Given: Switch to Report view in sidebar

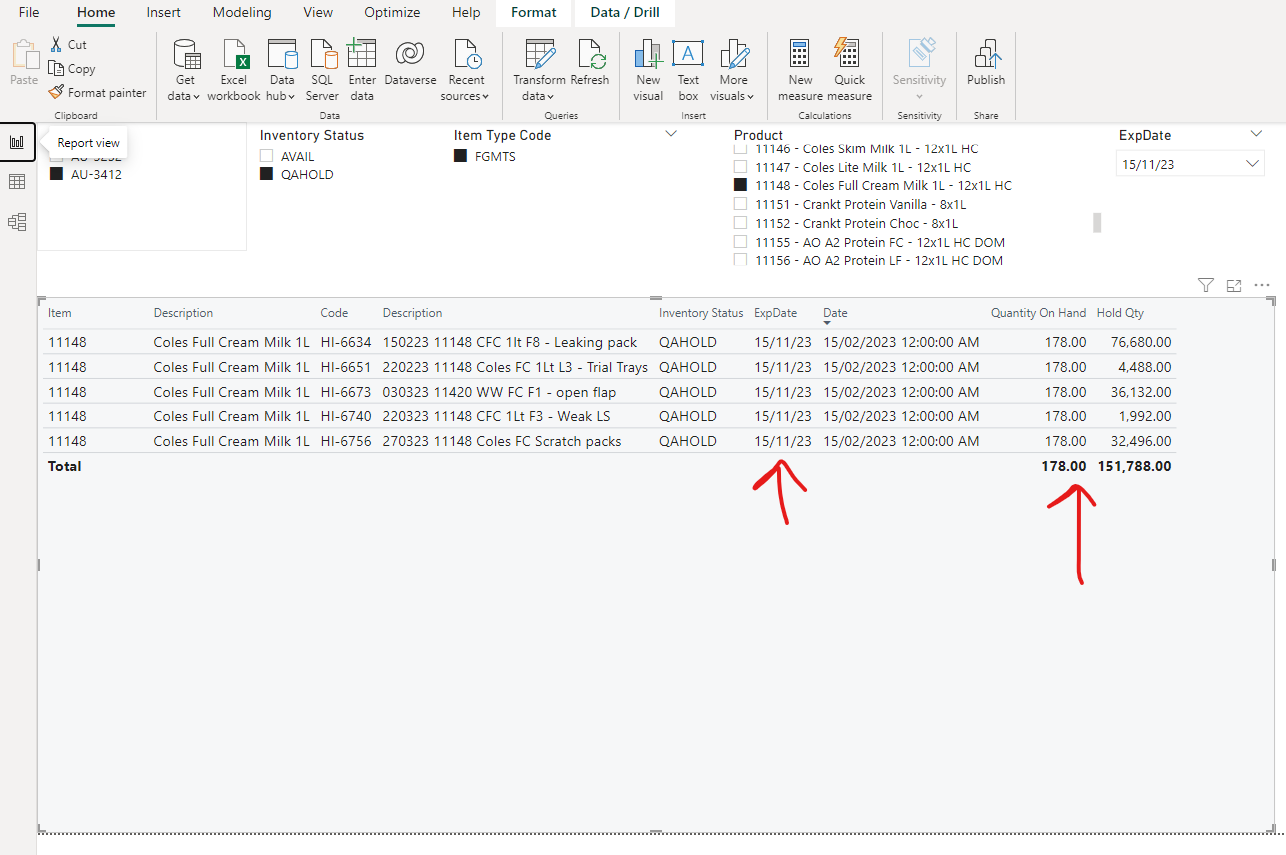Looking at the screenshot, I should coord(17,142).
